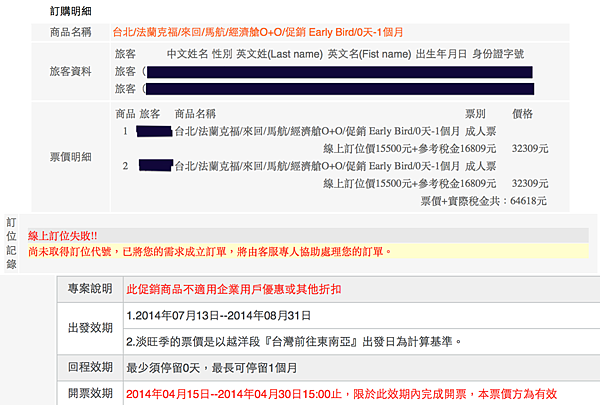Click the 淡旺季 fare calculation note
Viewport: 600px width, 405px height.
(294, 341)
